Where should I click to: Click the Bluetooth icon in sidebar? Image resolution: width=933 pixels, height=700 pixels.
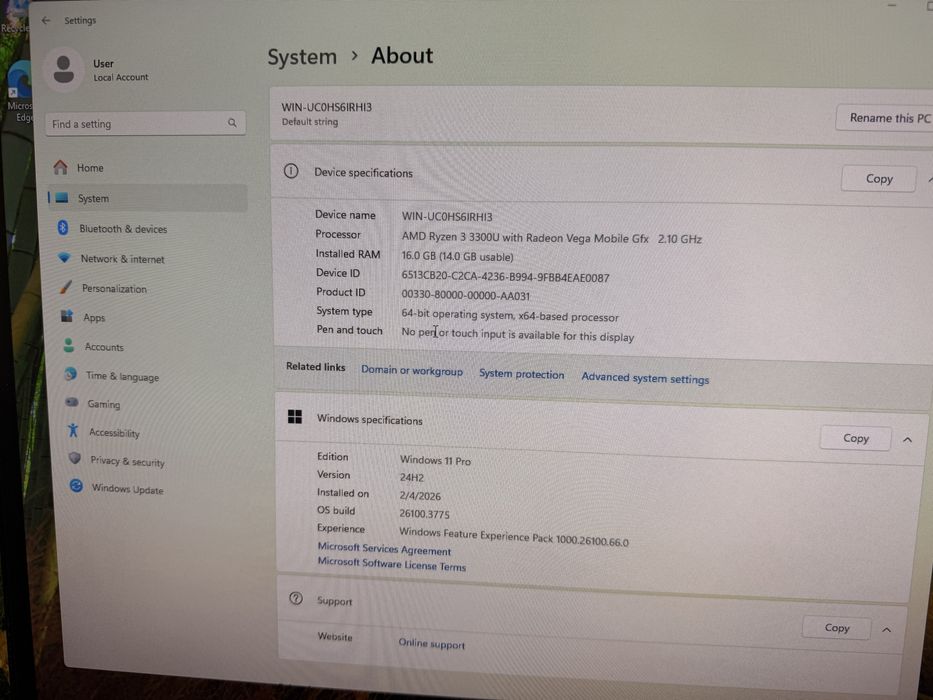point(63,227)
